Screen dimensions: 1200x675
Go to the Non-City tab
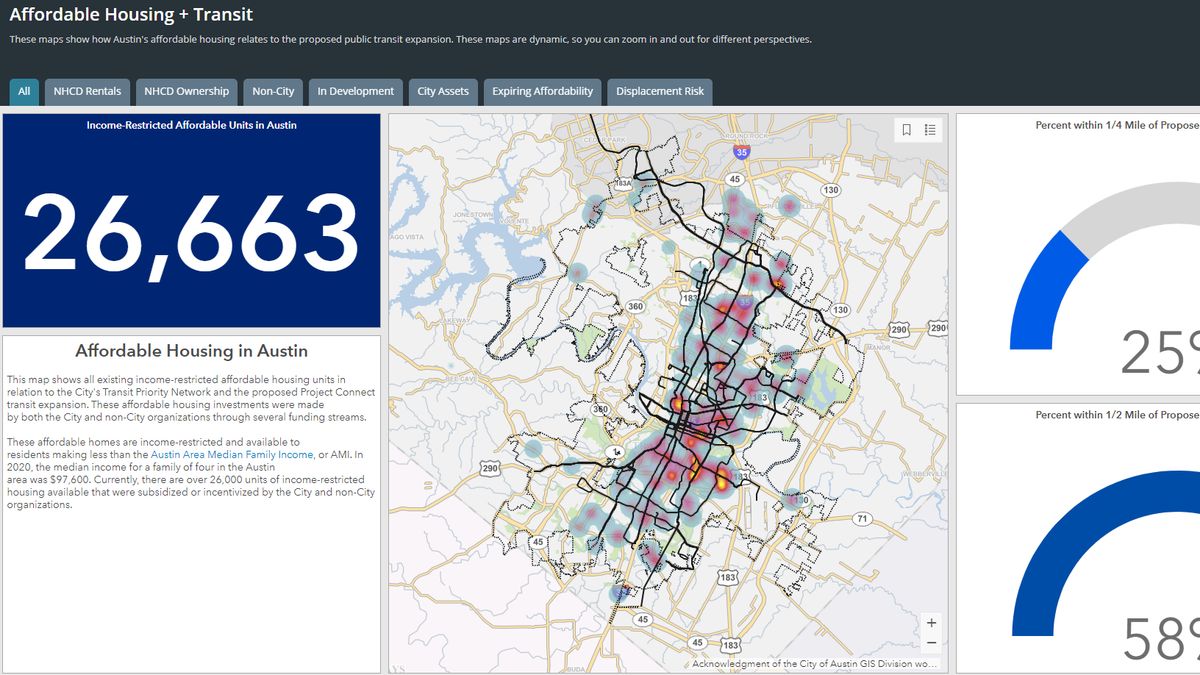coord(273,91)
